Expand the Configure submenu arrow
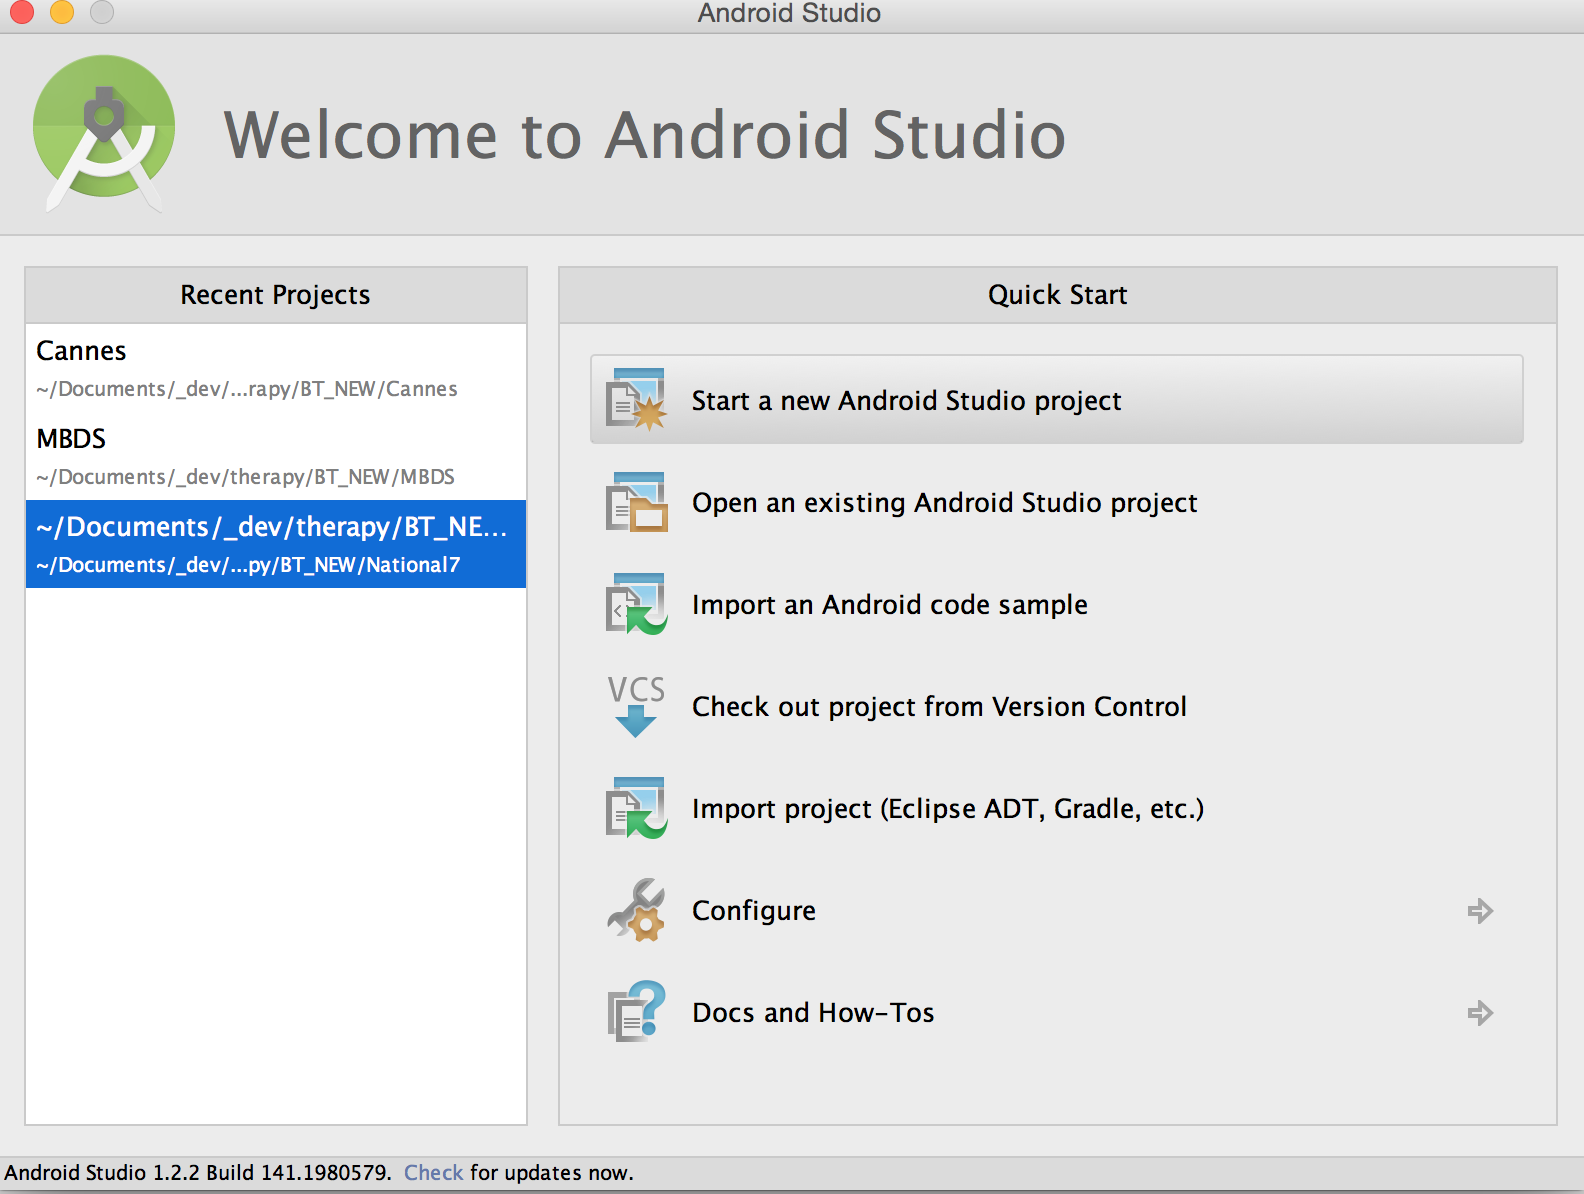The image size is (1584, 1194). 1480,911
